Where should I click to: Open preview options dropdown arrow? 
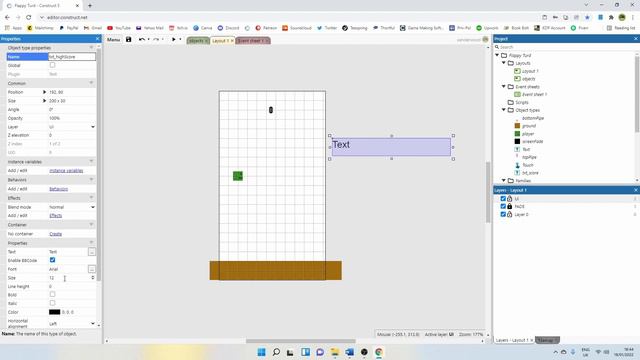click(x=180, y=40)
